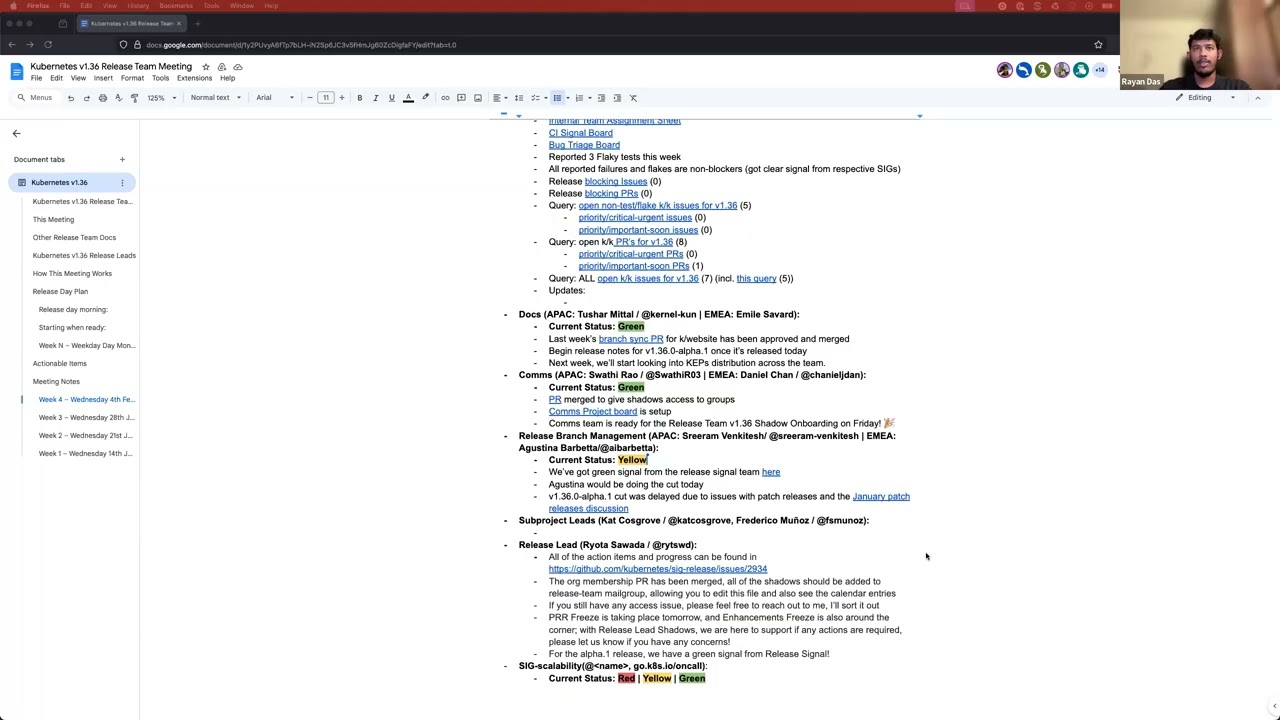The image size is (1280, 720).
Task: Toggle the checklist button
Action: pos(535,98)
